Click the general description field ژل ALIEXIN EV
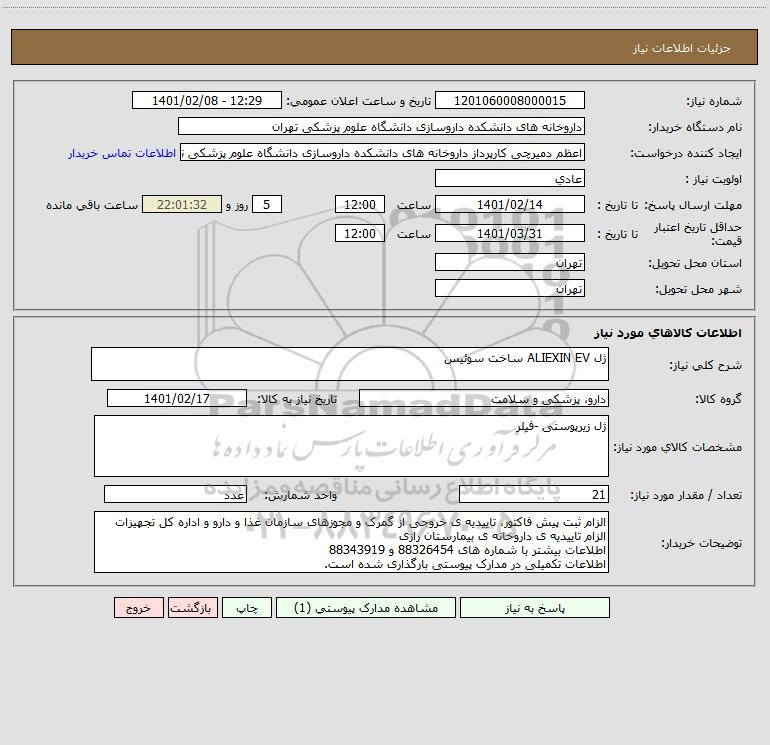The height and width of the screenshot is (745, 770). (x=350, y=364)
